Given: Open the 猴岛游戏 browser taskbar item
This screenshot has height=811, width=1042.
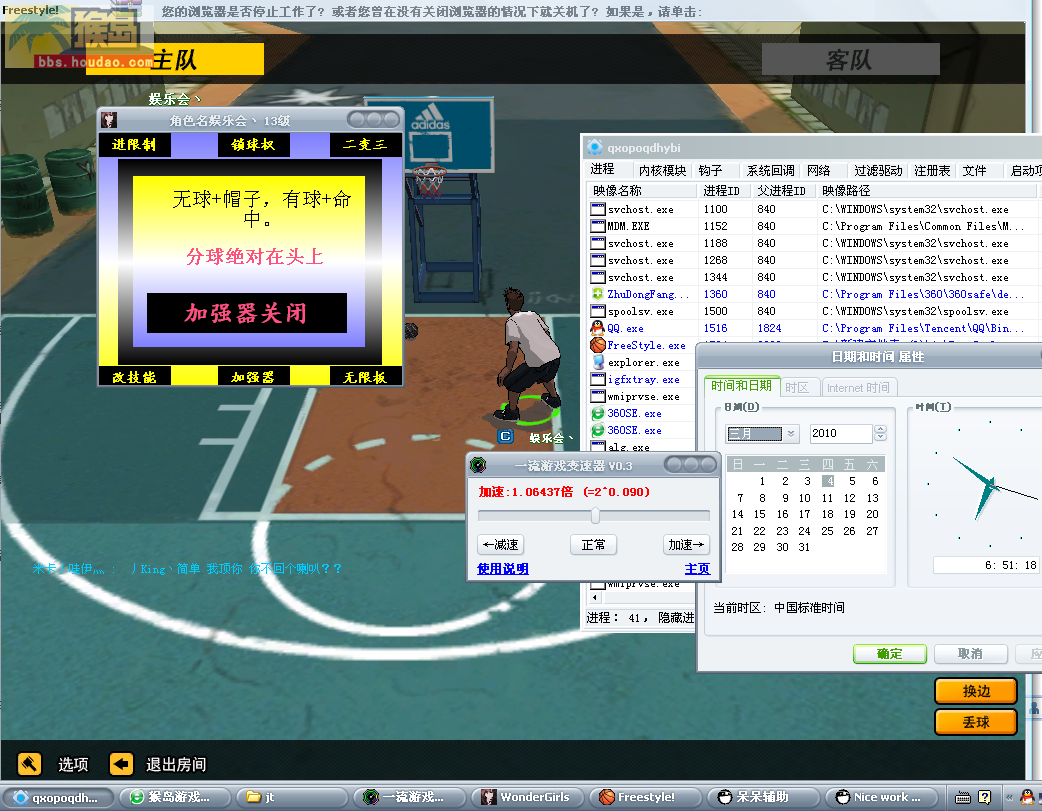Looking at the screenshot, I should [175, 797].
